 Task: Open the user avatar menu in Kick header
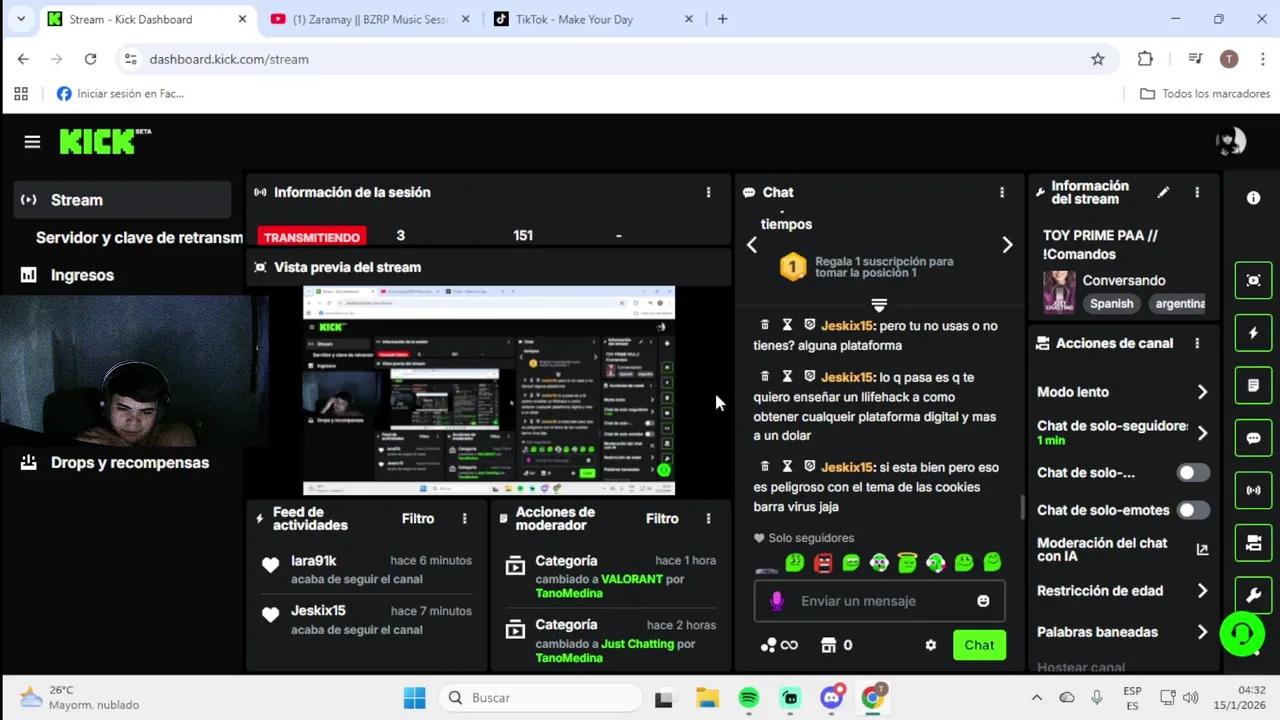point(1231,141)
